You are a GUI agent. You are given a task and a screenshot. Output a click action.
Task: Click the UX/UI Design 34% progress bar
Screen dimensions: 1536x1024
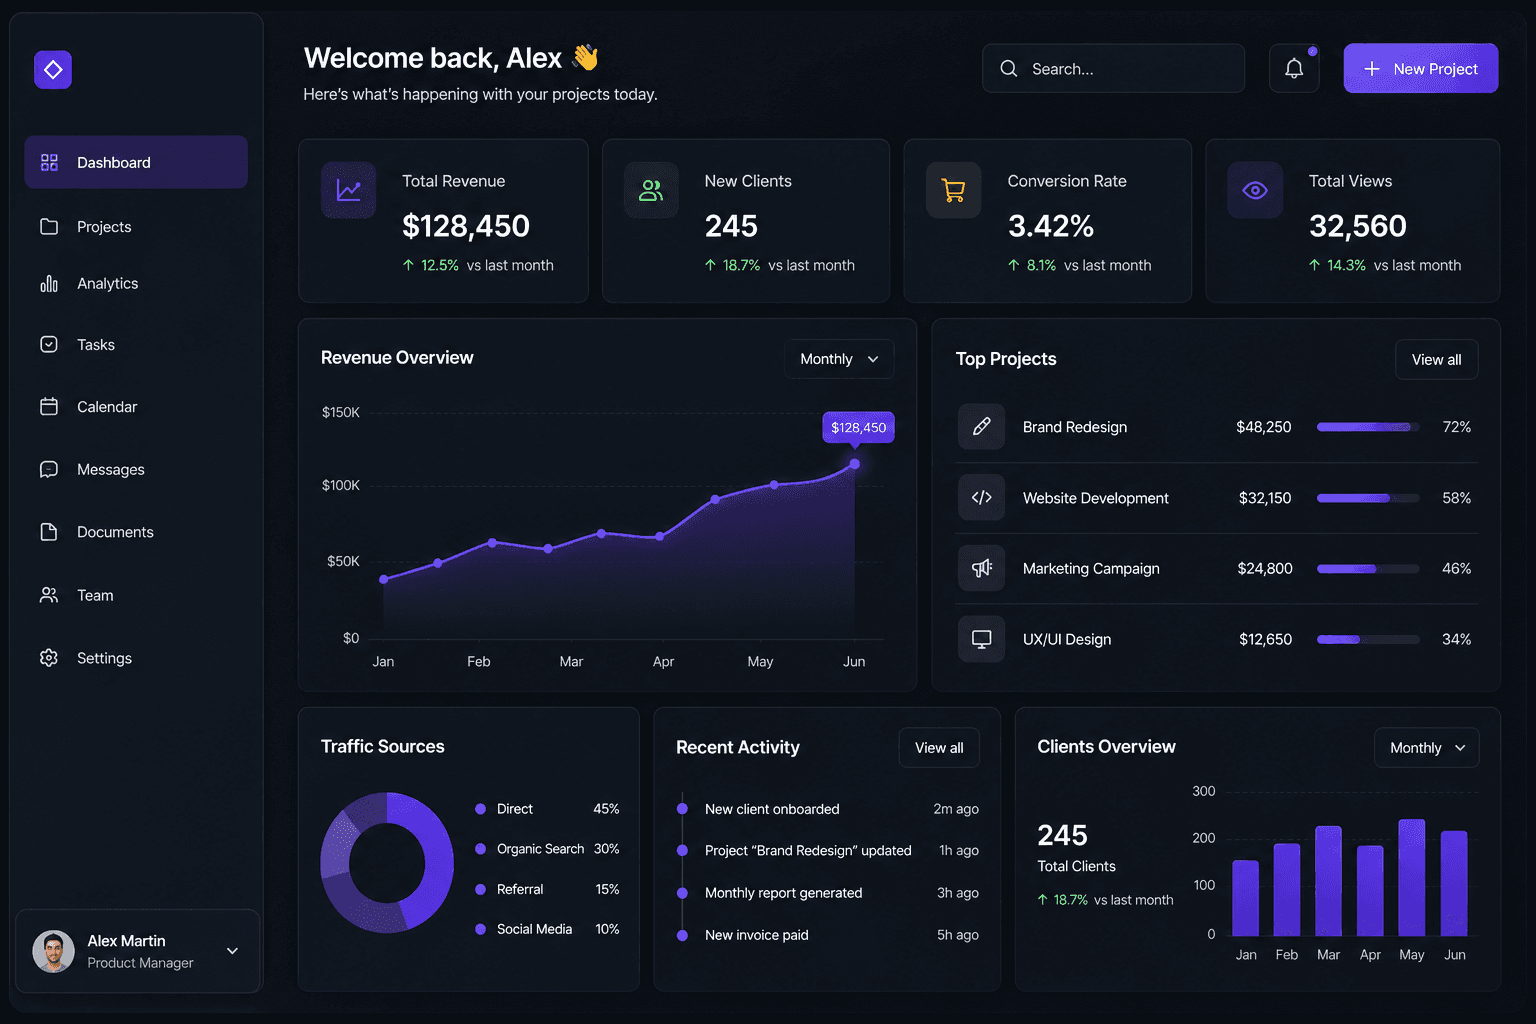pyautogui.click(x=1368, y=639)
